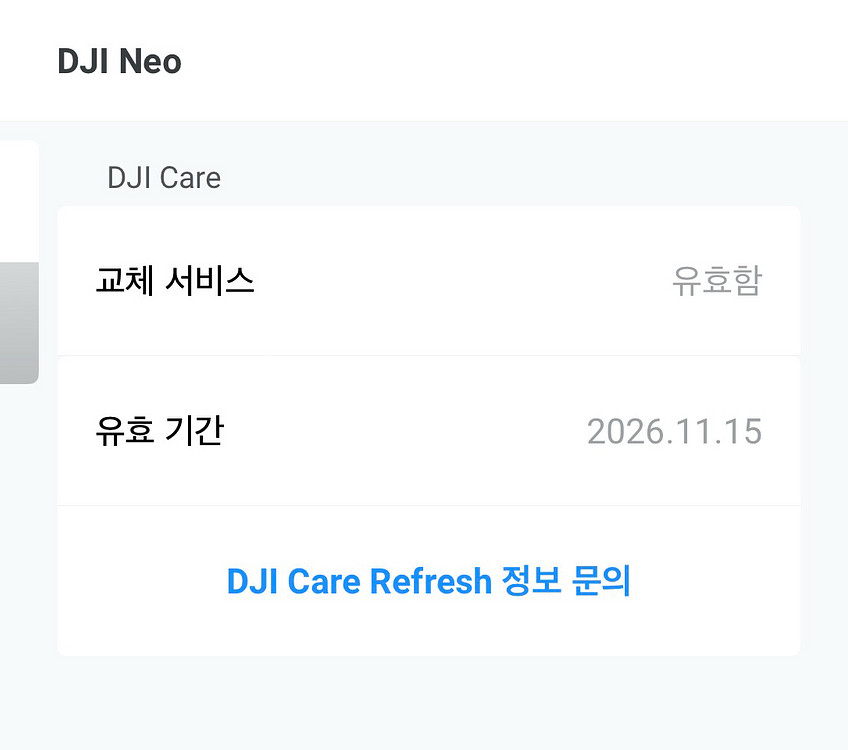Click DJI Neo to view device details

120,61
